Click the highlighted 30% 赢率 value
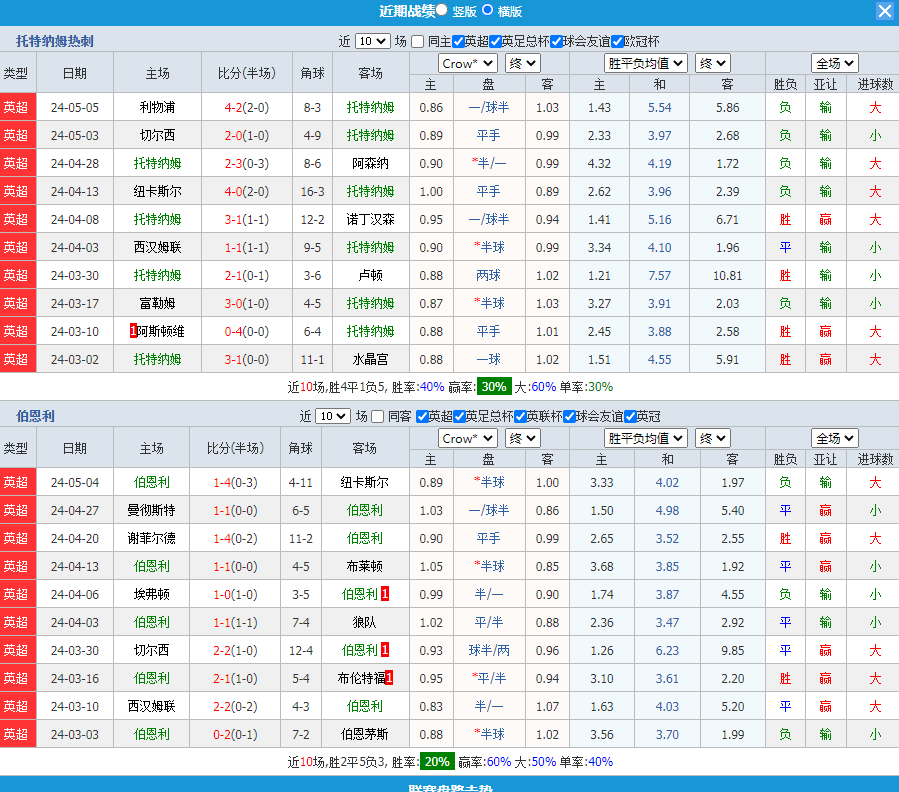 494,387
